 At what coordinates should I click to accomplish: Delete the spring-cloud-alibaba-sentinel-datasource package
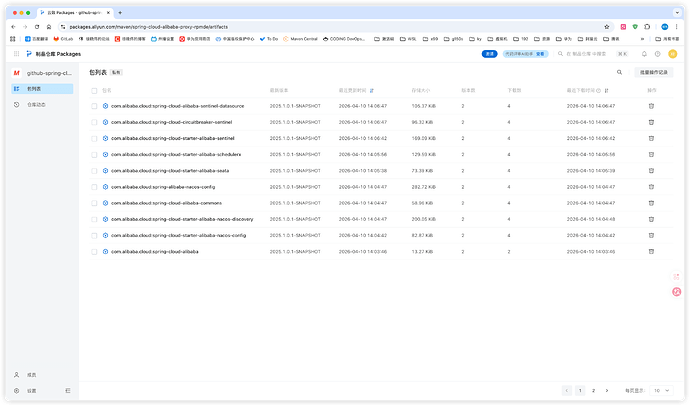pos(651,106)
